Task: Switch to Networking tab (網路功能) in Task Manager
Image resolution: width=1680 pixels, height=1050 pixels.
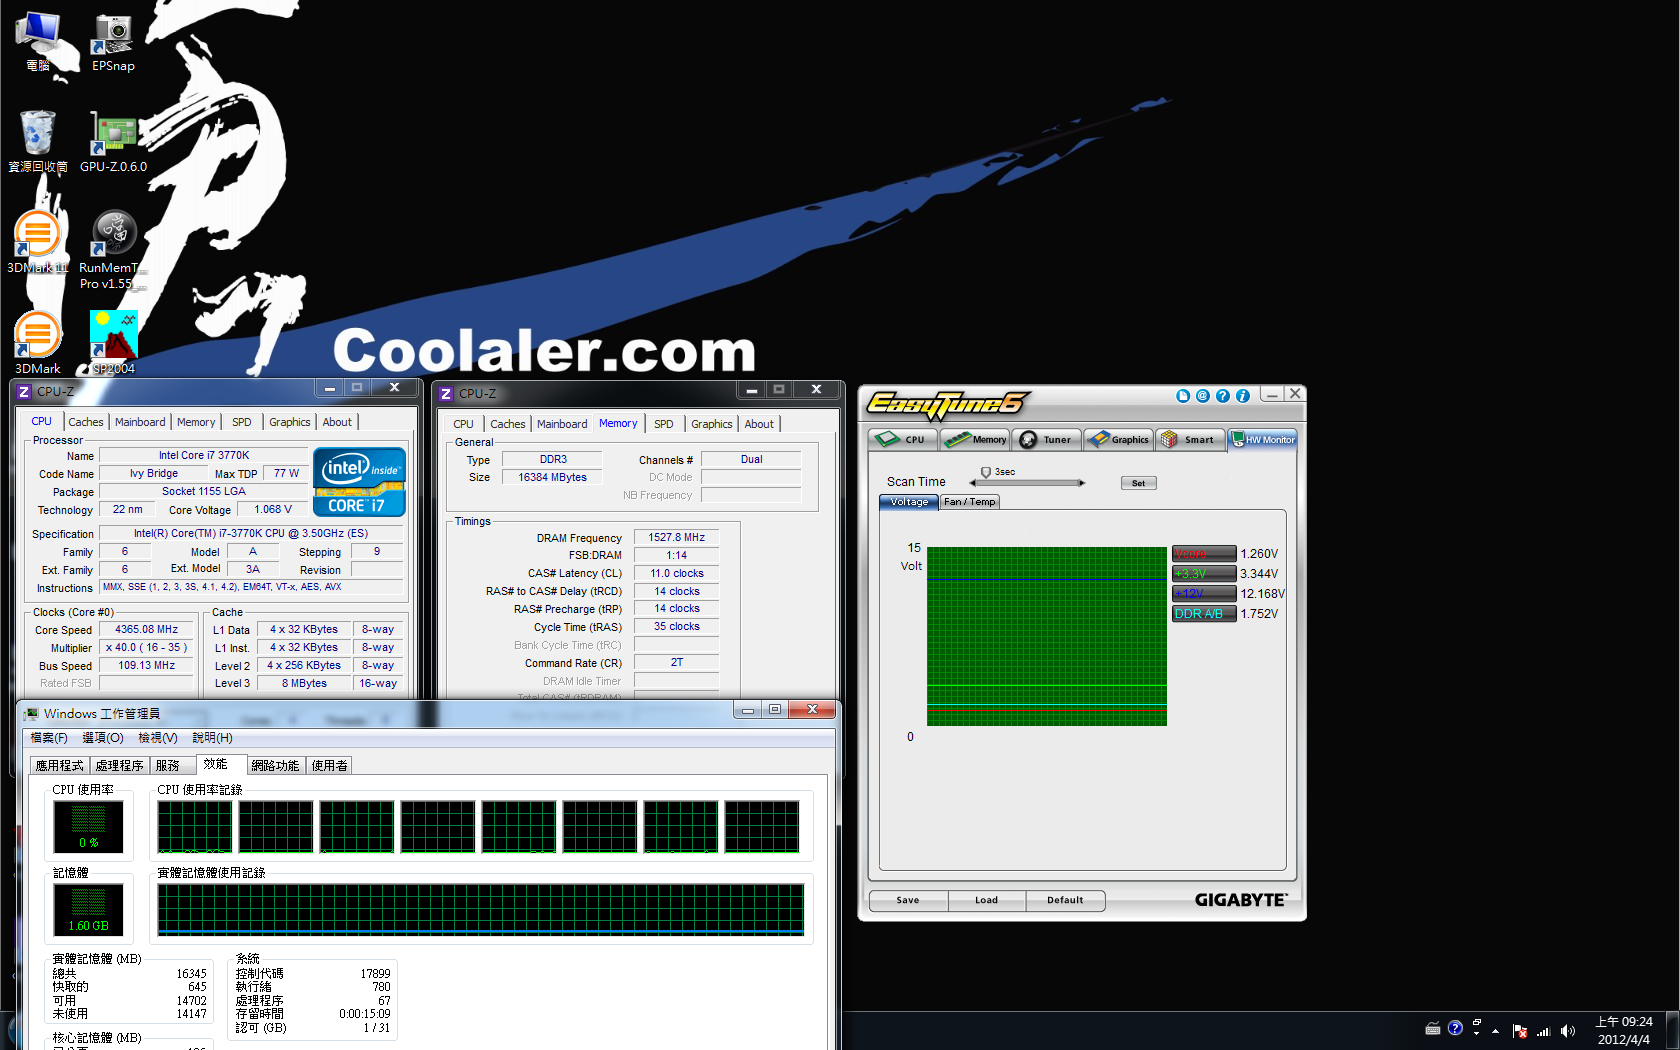Action: coord(275,766)
